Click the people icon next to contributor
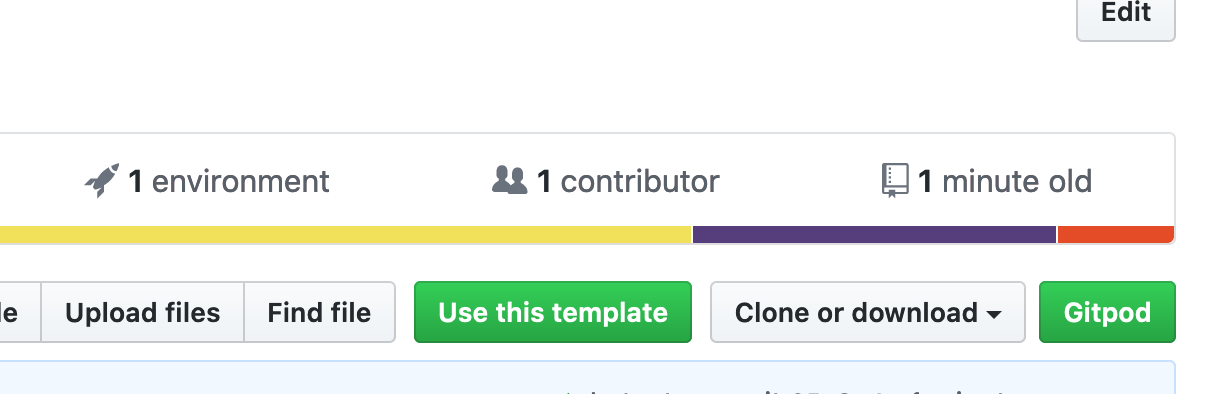This screenshot has height=394, width=1206. click(x=509, y=180)
